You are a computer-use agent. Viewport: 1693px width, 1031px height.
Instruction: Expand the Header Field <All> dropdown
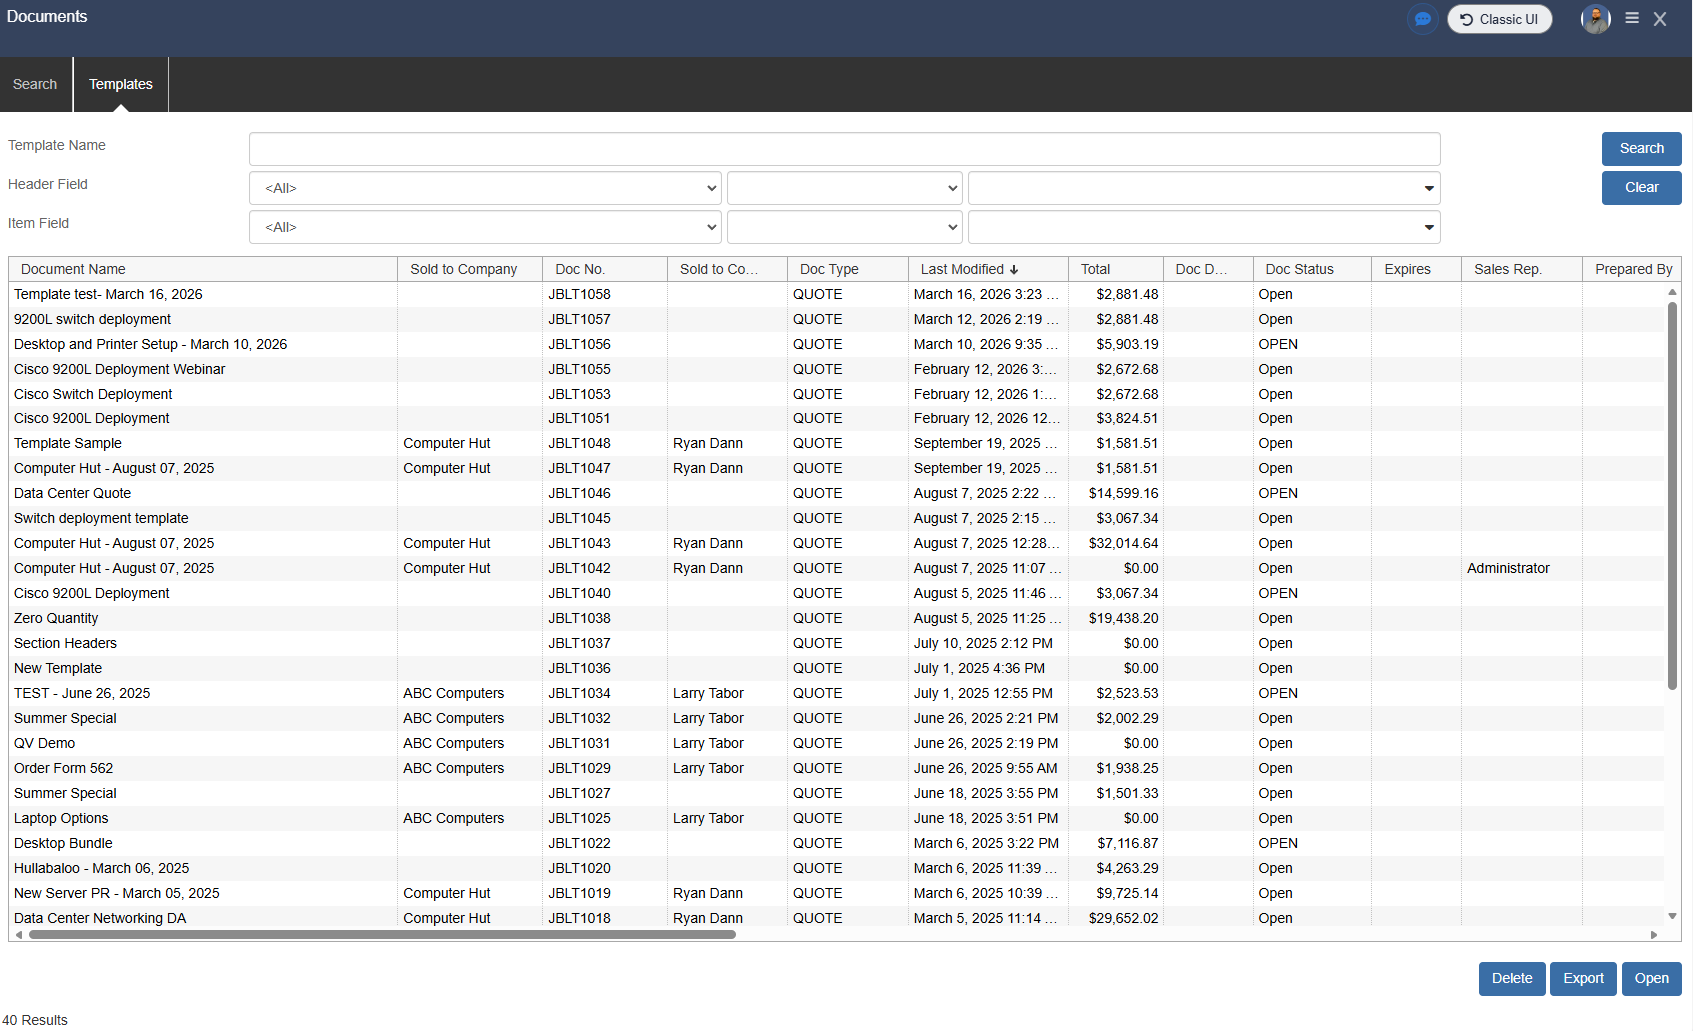pyautogui.click(x=485, y=188)
